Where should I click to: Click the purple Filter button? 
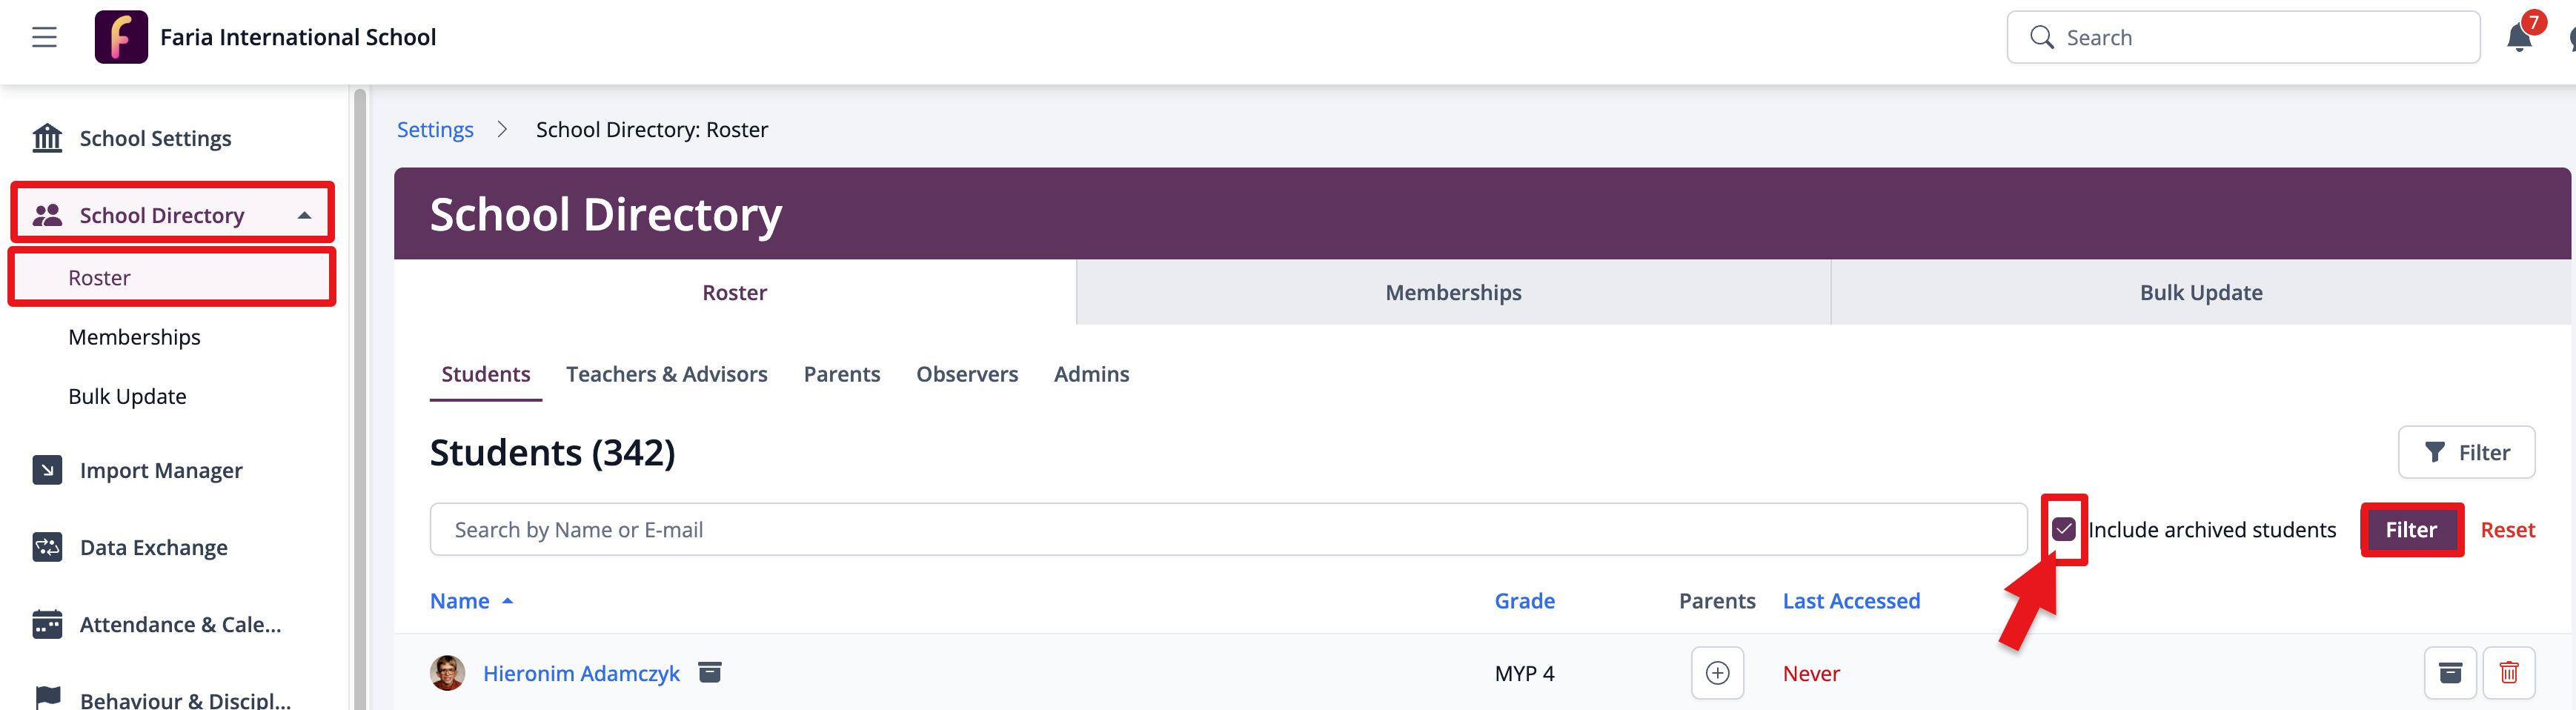point(2410,529)
